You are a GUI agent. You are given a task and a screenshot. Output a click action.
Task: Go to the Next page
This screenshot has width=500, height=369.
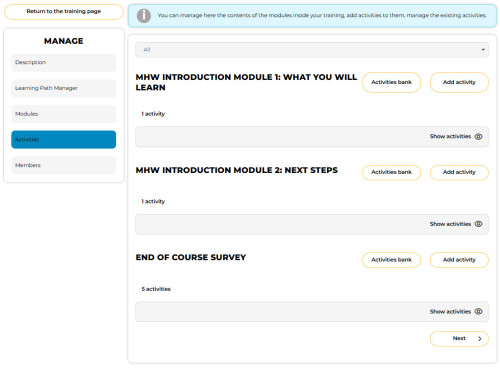459,339
